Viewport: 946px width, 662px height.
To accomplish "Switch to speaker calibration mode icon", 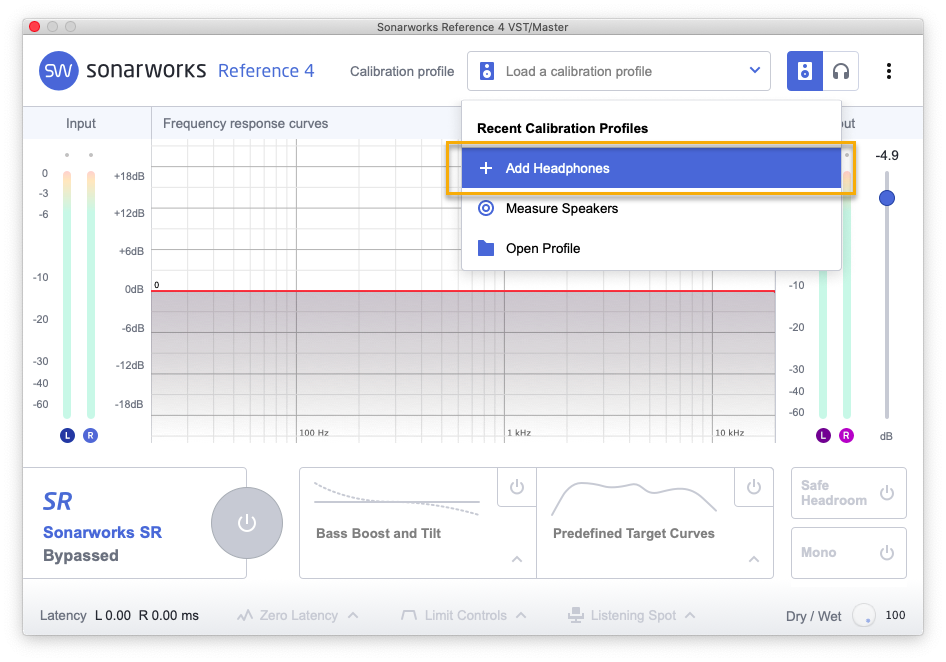I will (x=804, y=71).
